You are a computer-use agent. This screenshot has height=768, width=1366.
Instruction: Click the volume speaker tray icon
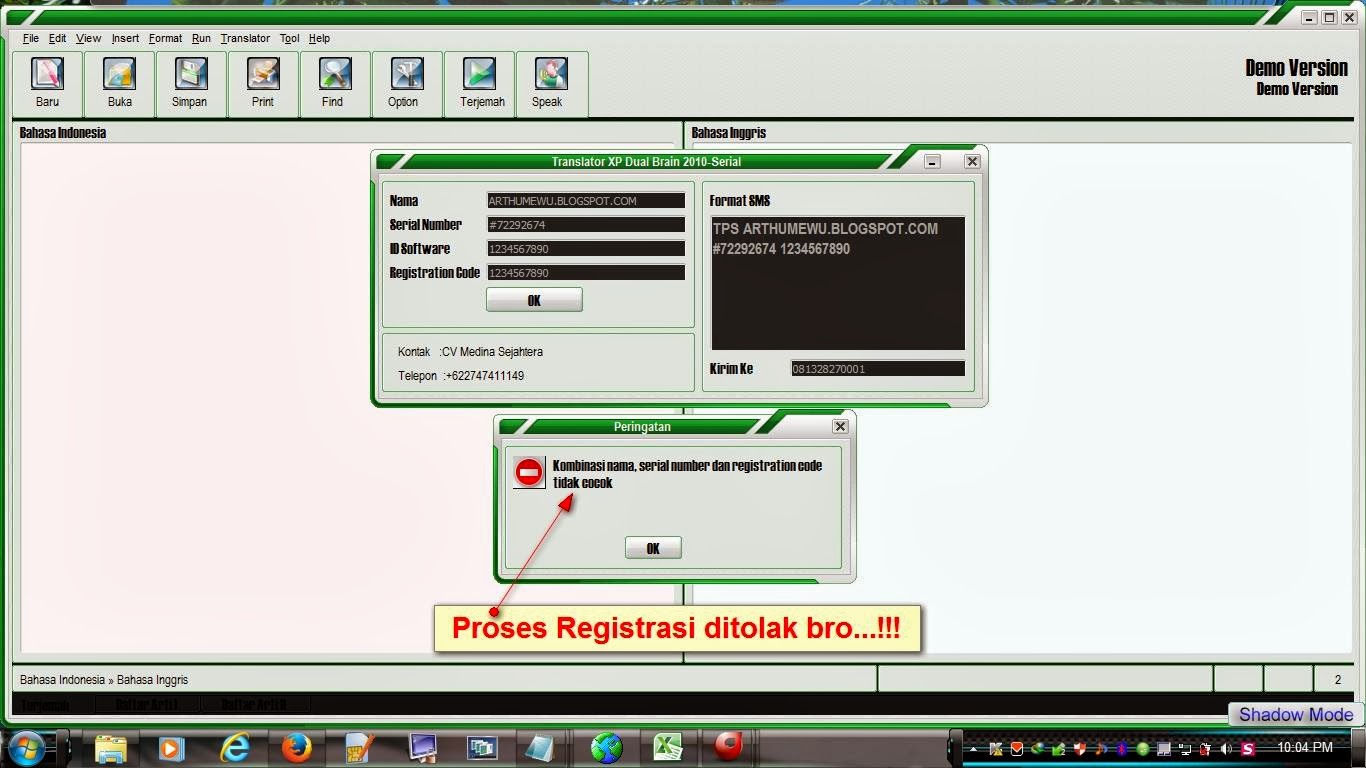pyautogui.click(x=1227, y=749)
